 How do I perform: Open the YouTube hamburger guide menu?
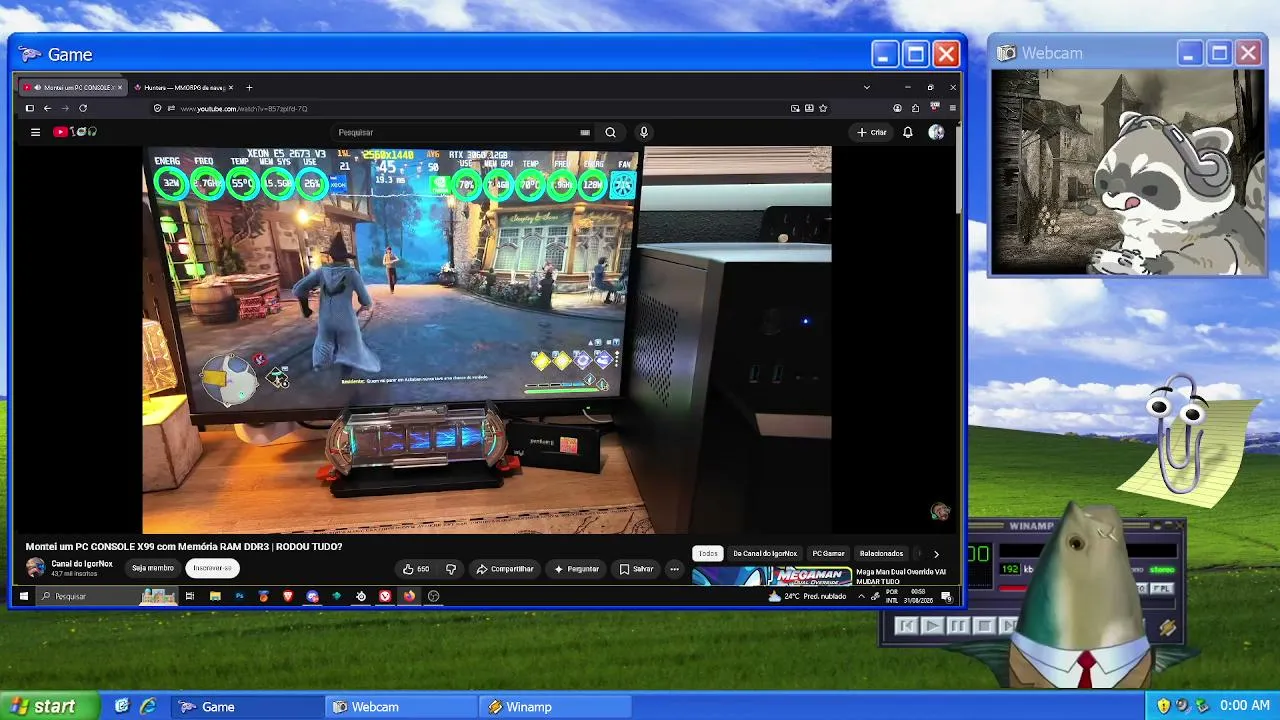tap(35, 132)
